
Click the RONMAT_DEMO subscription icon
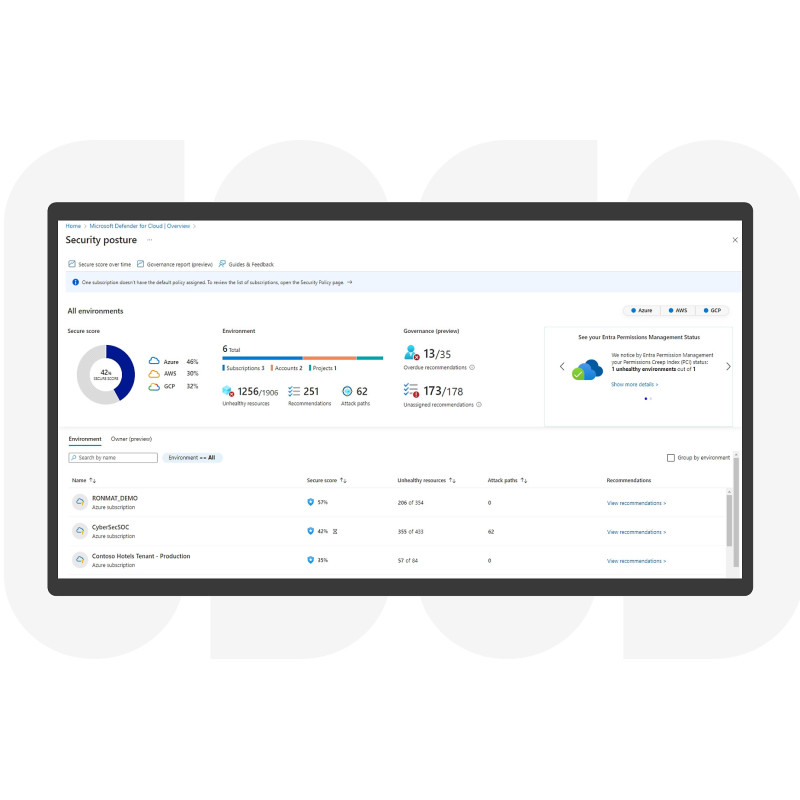pos(80,502)
